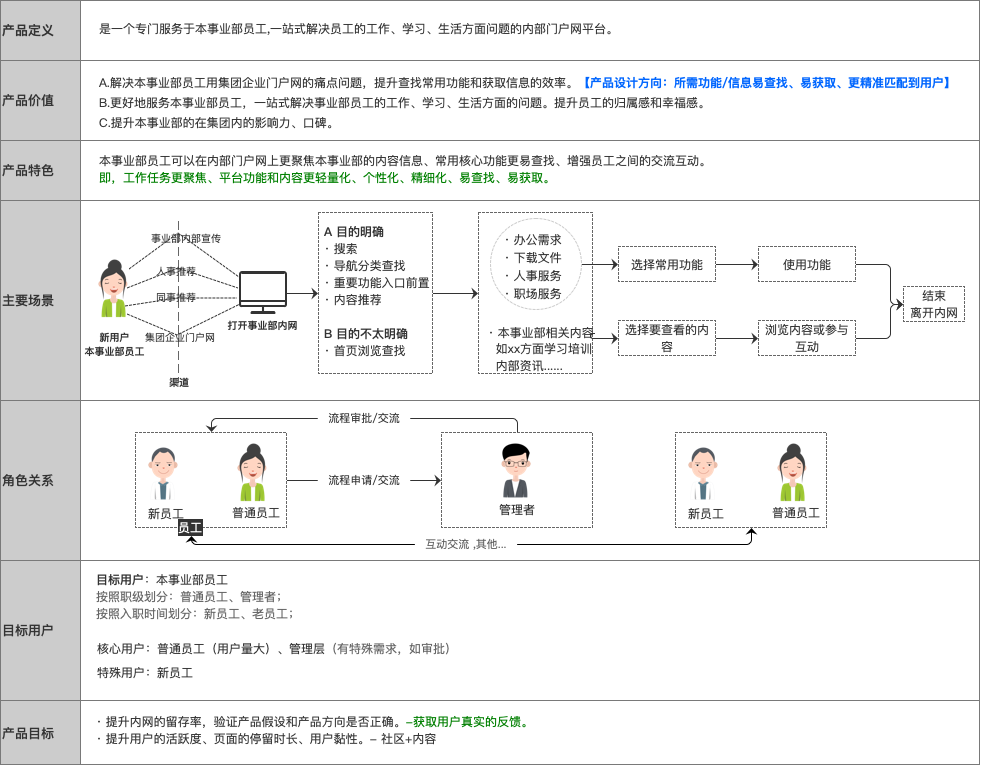The height and width of the screenshot is (765, 986).
Task: Click the A 目的明确 heading
Action: [x=354, y=231]
